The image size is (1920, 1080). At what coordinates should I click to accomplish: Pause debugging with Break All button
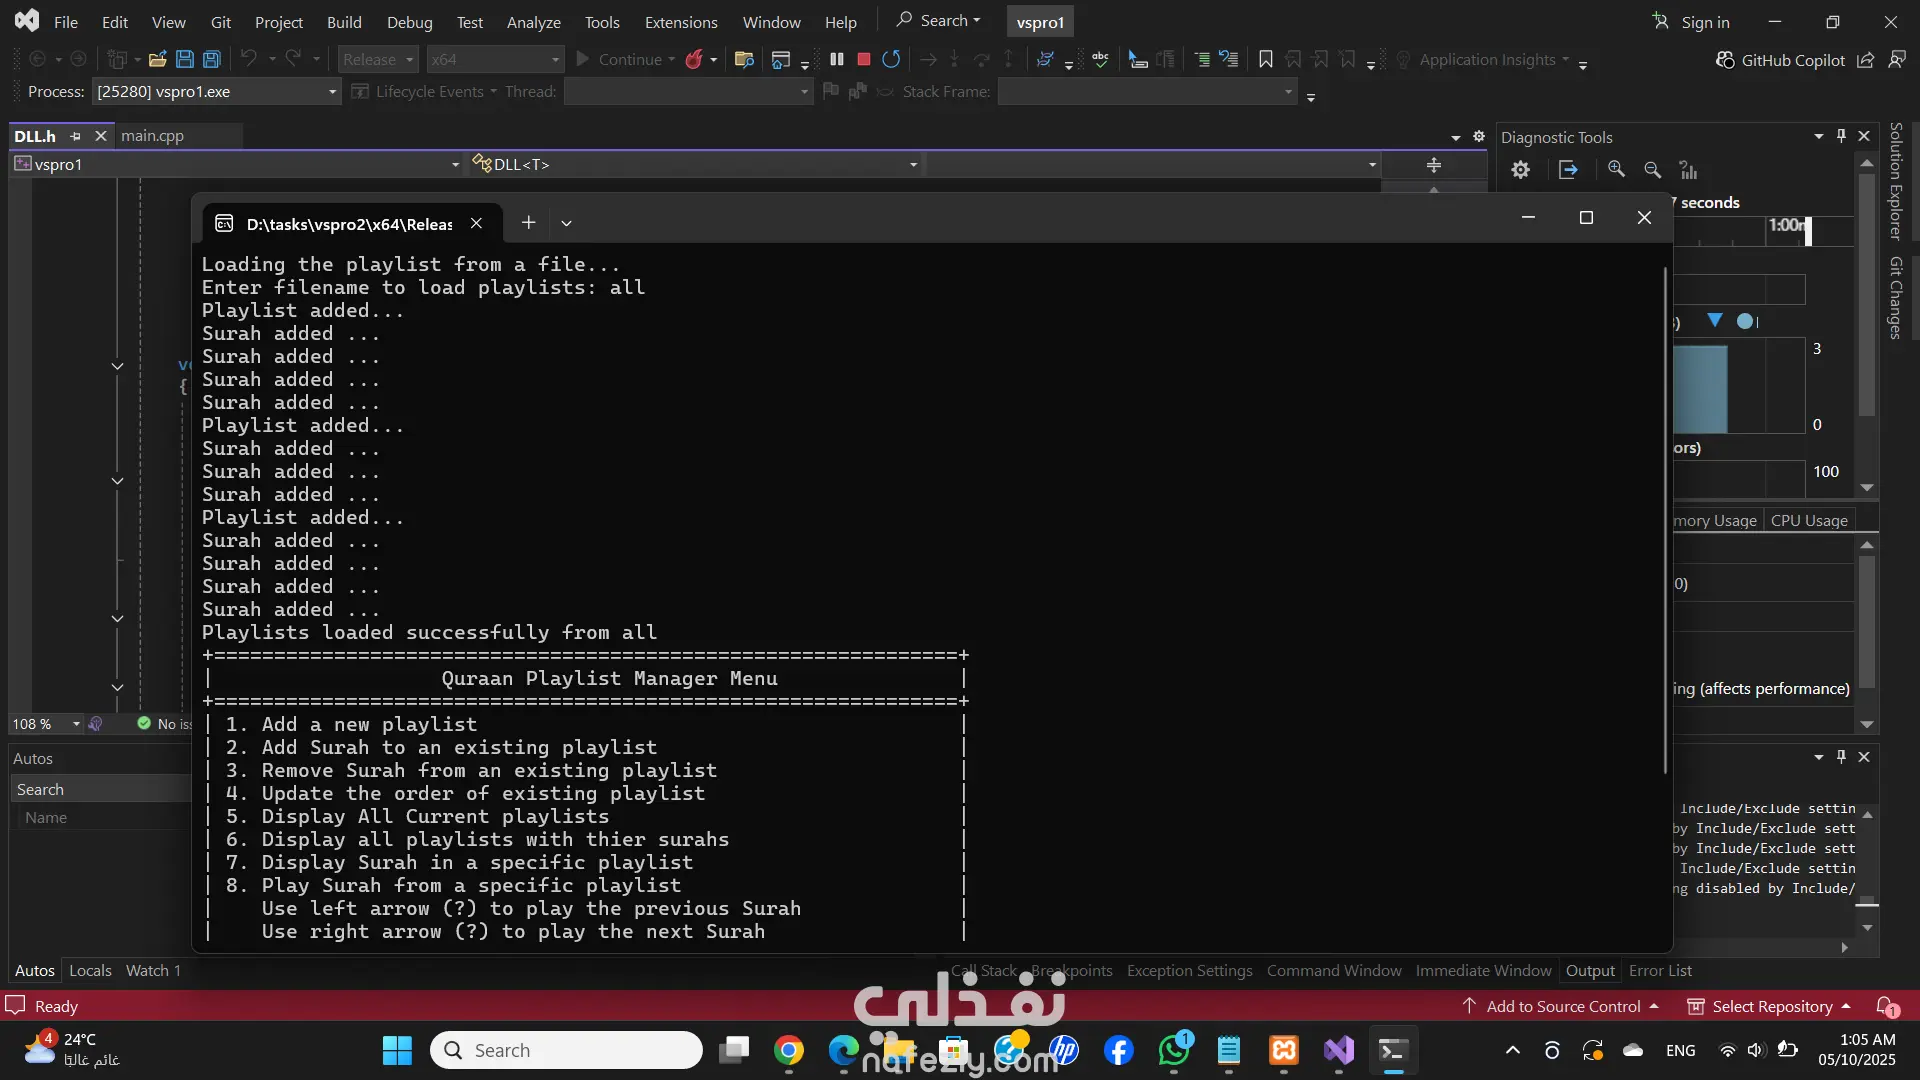pyautogui.click(x=837, y=60)
